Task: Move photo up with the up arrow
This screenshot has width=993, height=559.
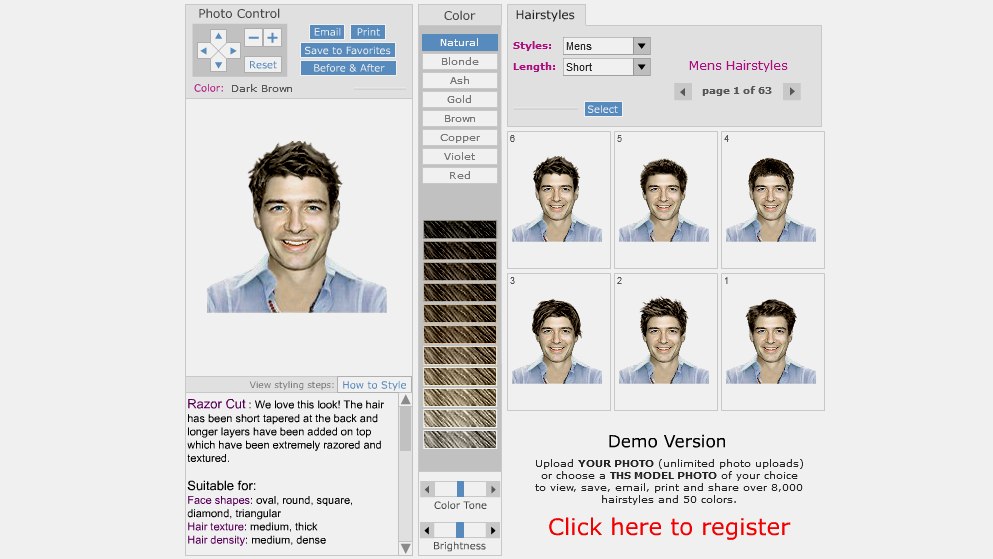Action: click(x=218, y=35)
